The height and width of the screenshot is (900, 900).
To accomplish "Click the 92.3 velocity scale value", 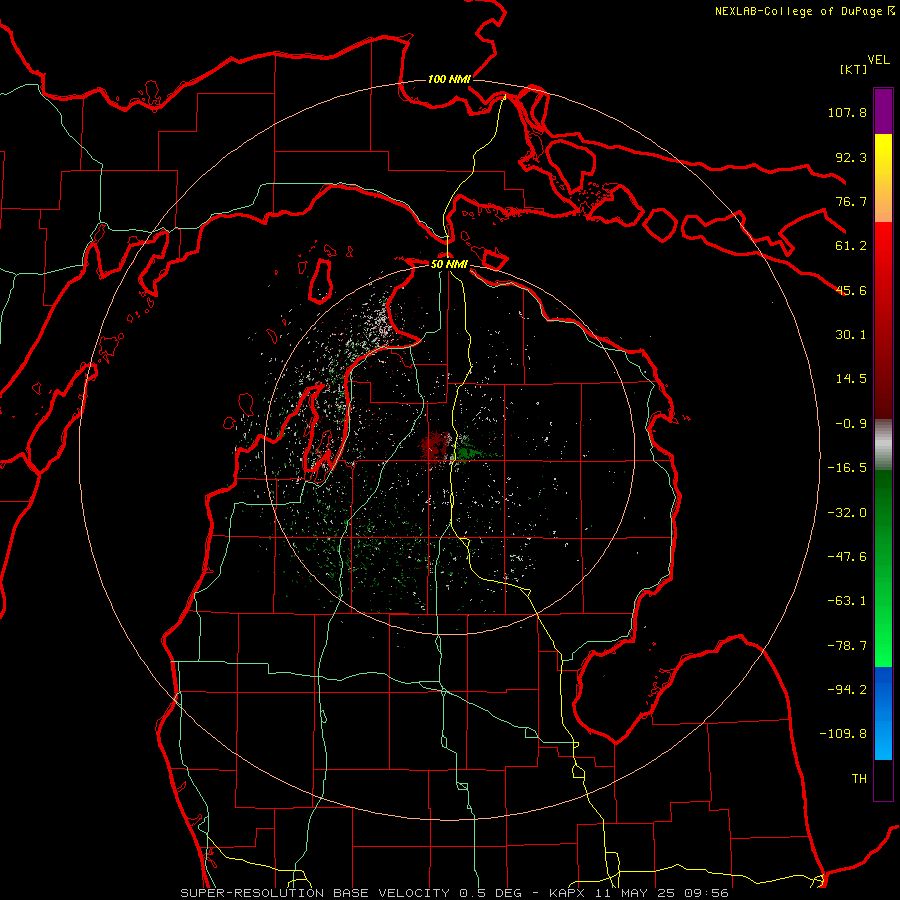I will (851, 157).
